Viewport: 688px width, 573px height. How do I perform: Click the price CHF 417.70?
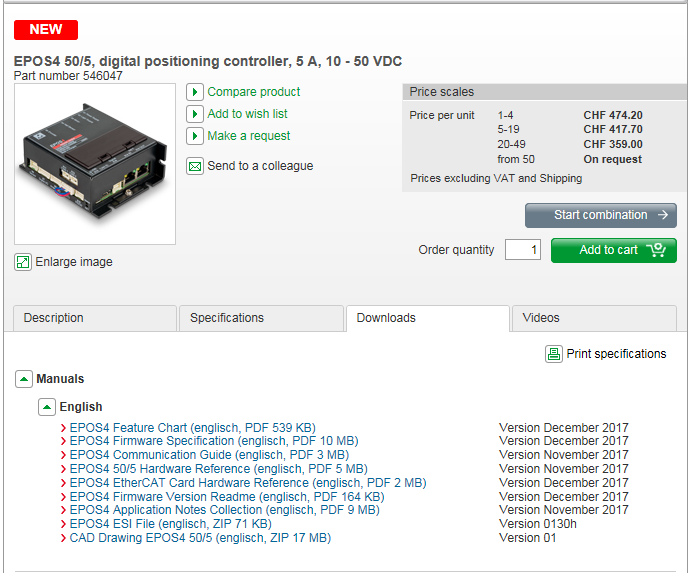point(613,129)
